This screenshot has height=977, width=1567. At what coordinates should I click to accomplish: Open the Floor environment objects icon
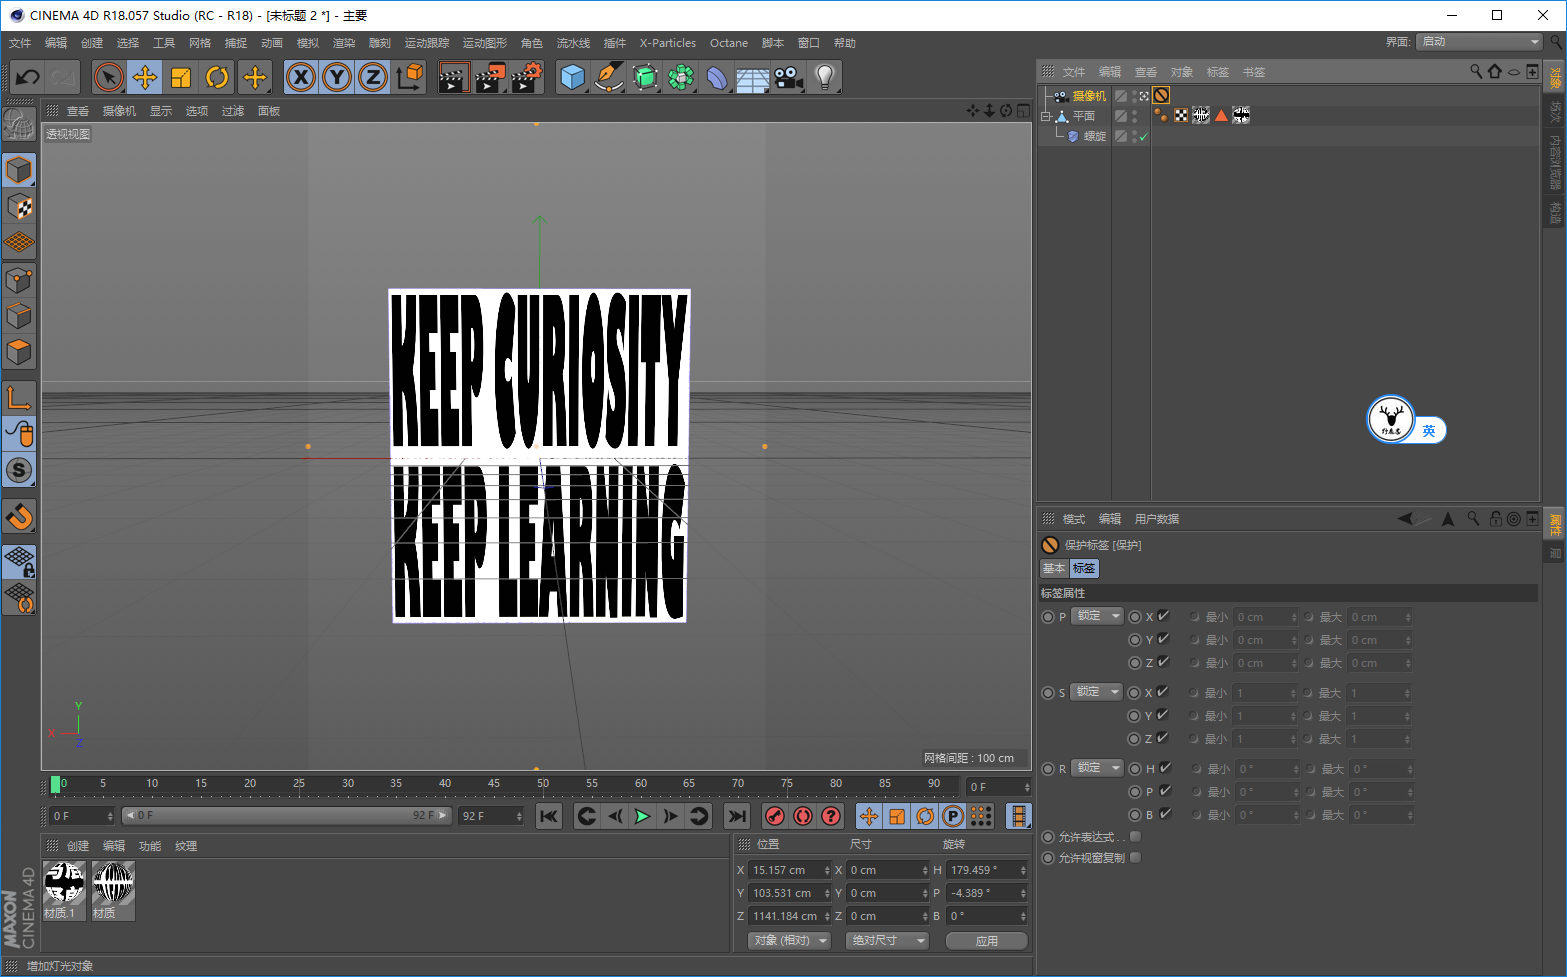pyautogui.click(x=753, y=77)
